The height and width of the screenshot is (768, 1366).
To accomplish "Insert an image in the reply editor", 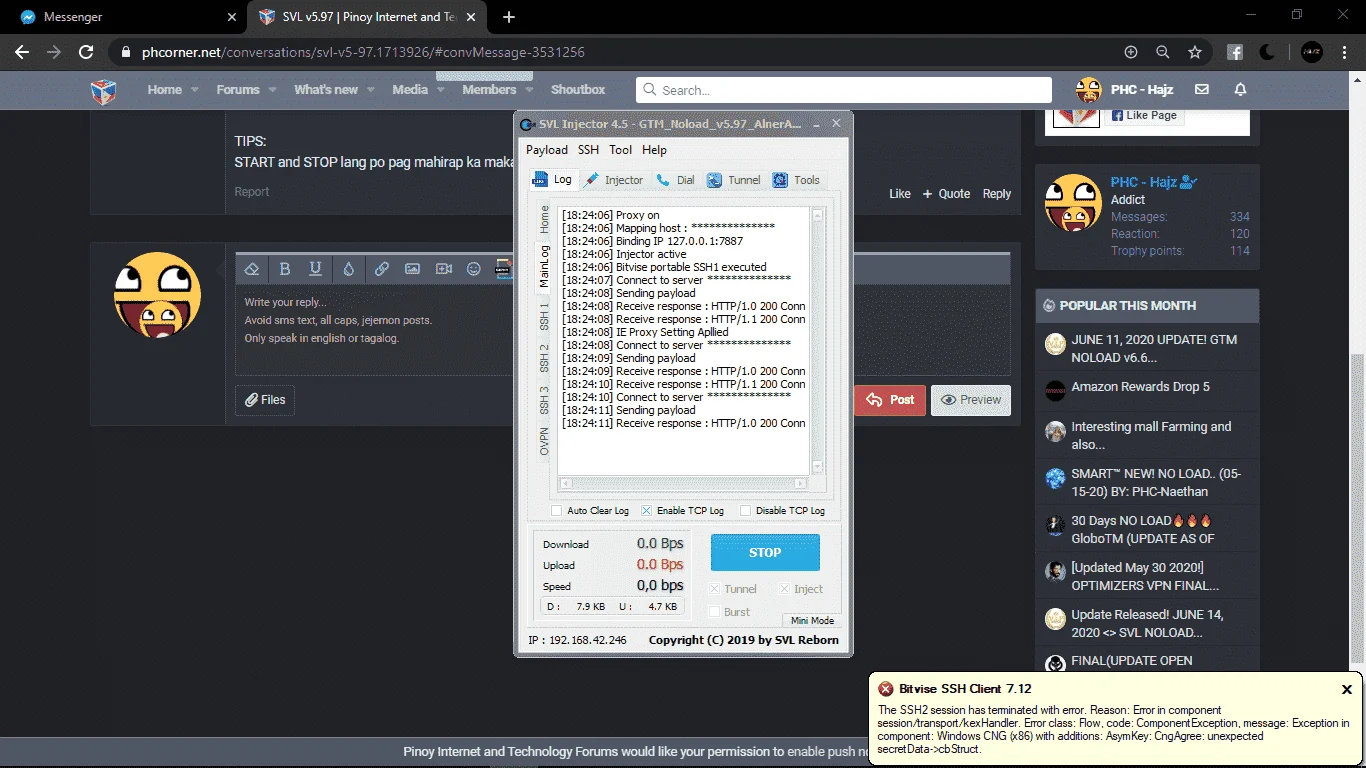I will tap(412, 269).
